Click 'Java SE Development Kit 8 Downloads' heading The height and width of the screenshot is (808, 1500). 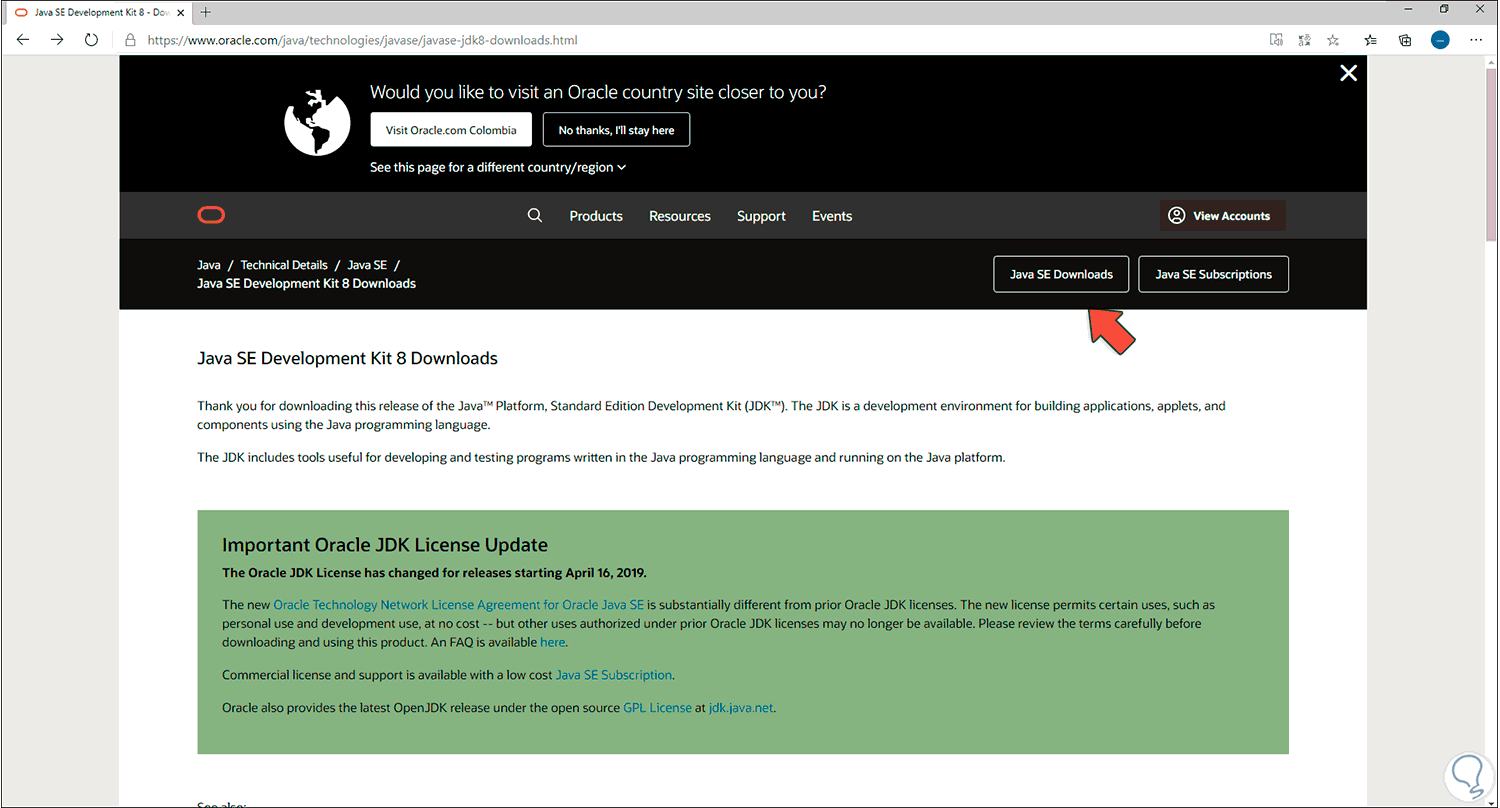347,358
